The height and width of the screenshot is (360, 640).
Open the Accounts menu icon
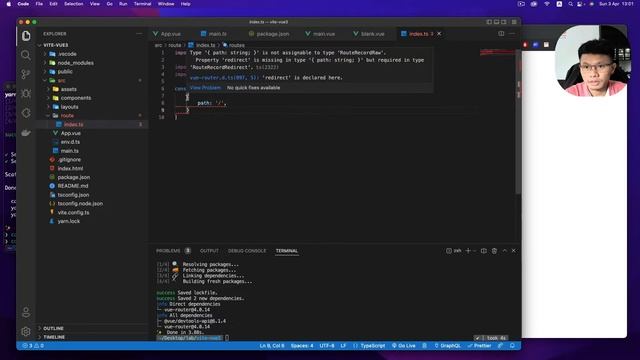26,313
